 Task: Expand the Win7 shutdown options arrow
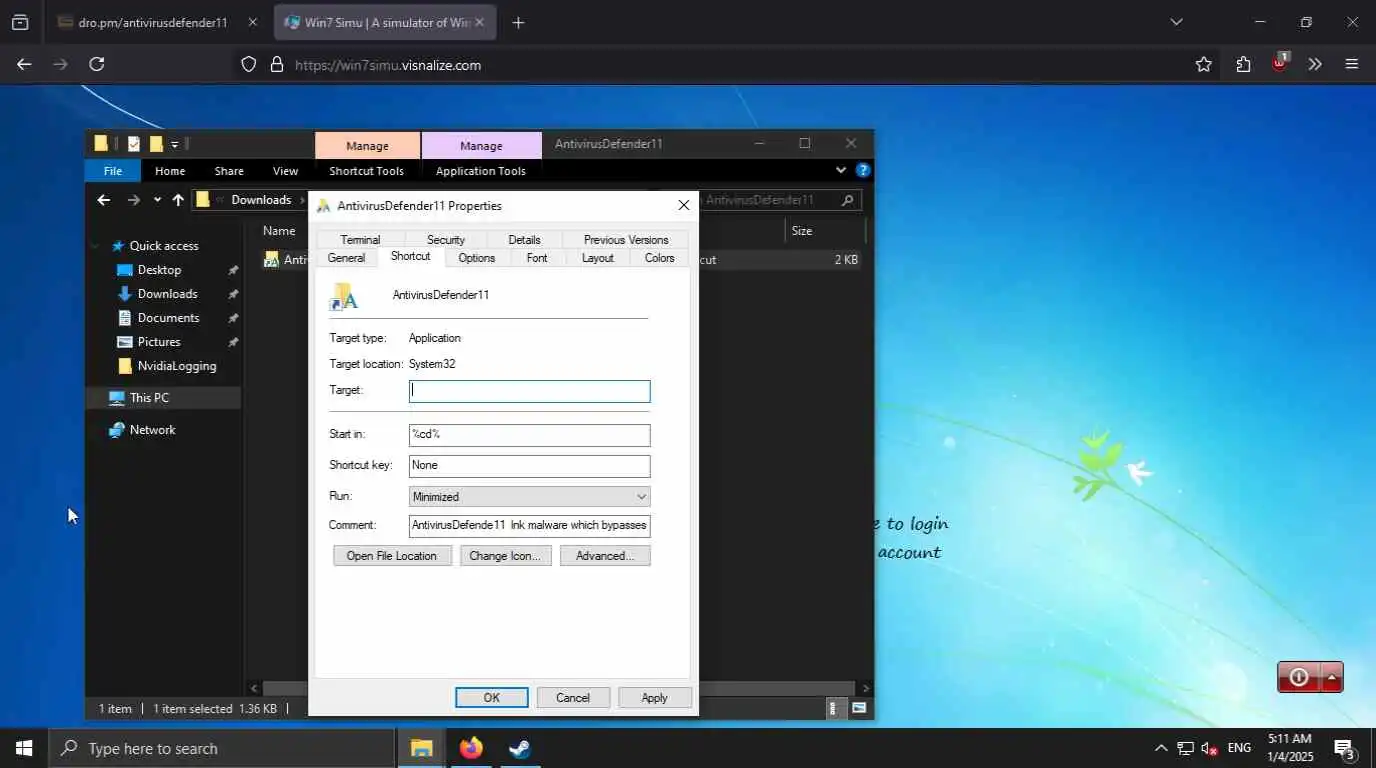[x=1332, y=677]
